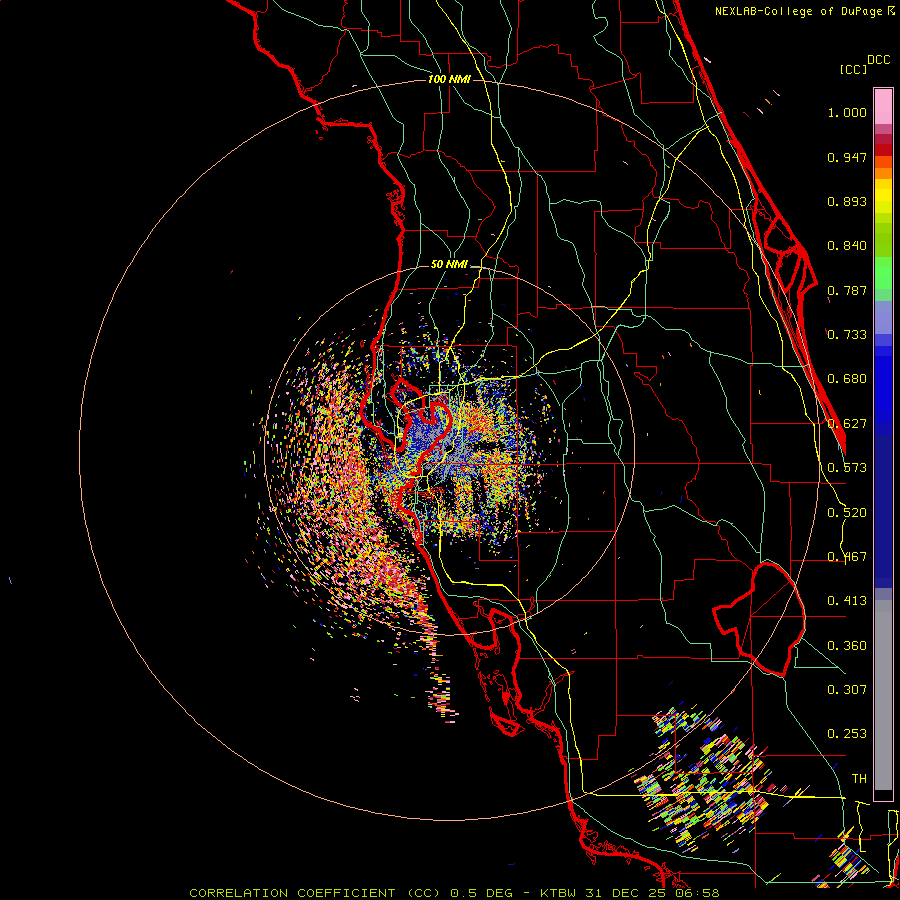This screenshot has height=900, width=900.
Task: Select the 0.520 scale value
Action: coord(847,513)
